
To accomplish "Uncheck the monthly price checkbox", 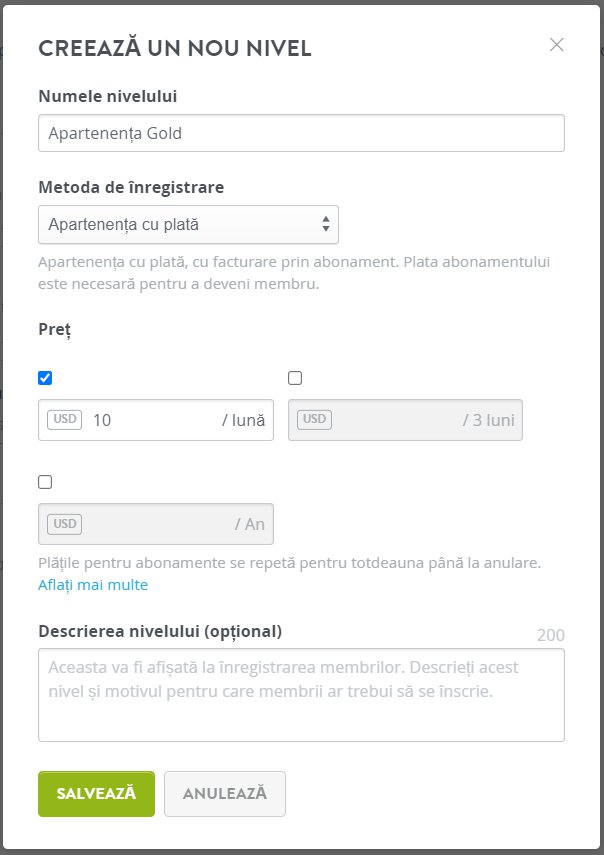I will [x=45, y=378].
